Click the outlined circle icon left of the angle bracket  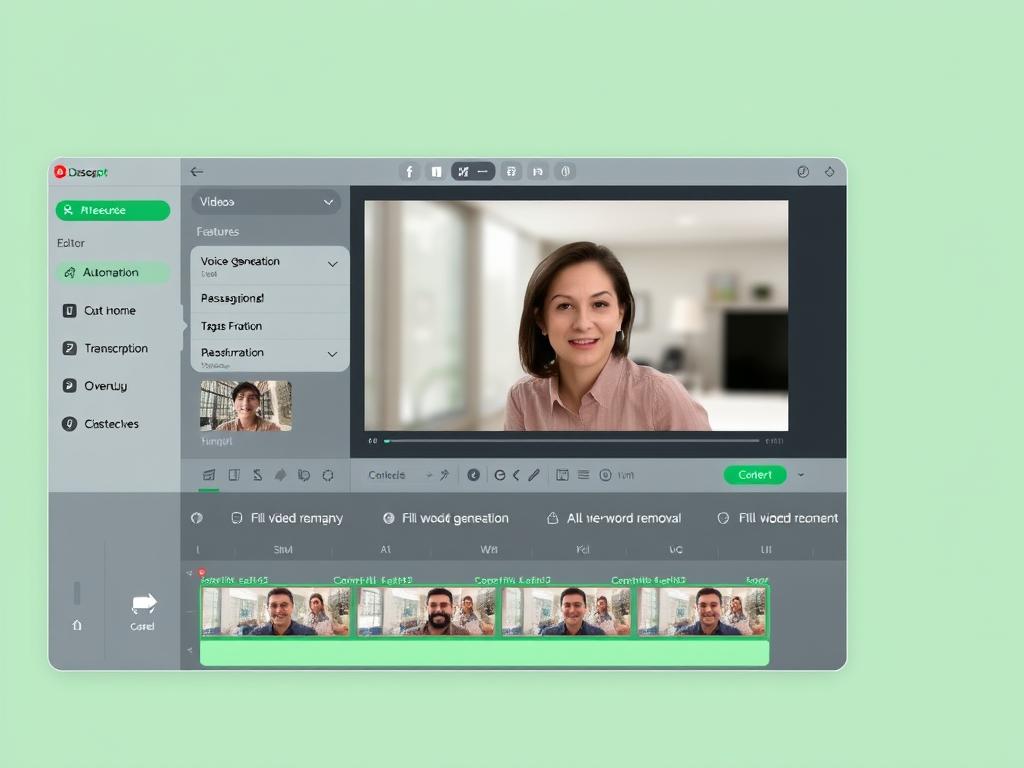[x=500, y=475]
